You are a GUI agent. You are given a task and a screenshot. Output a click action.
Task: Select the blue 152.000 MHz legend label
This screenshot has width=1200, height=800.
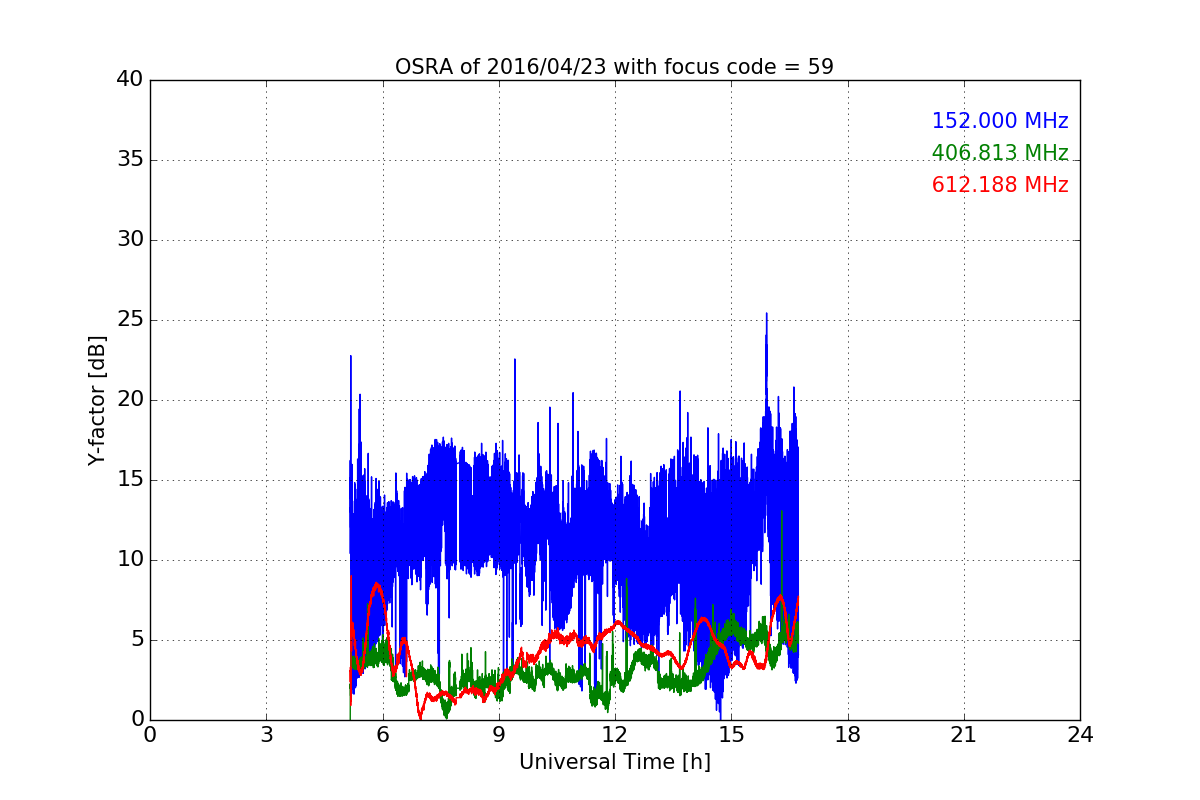999,121
